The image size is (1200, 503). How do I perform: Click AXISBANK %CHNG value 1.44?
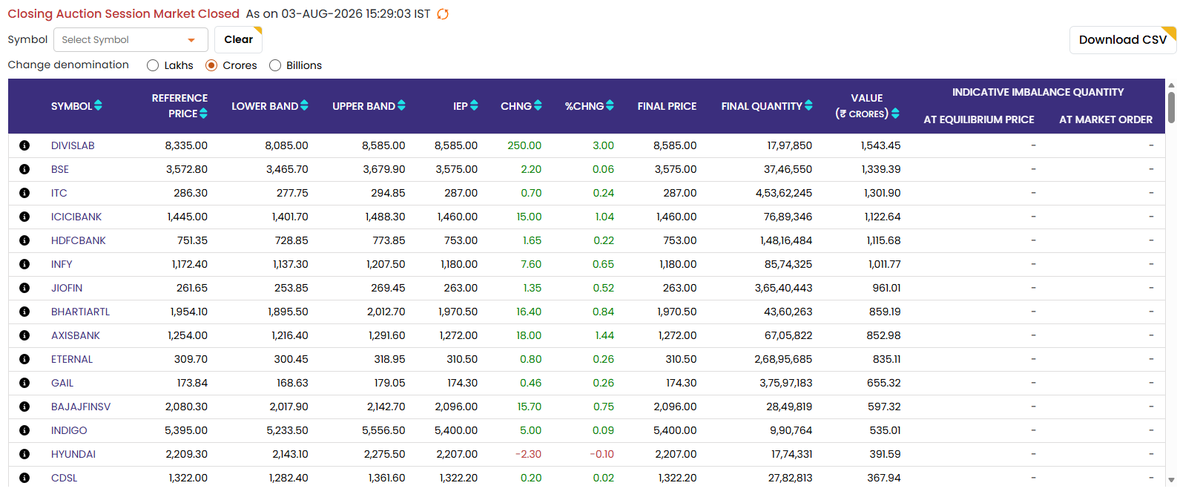coord(604,336)
